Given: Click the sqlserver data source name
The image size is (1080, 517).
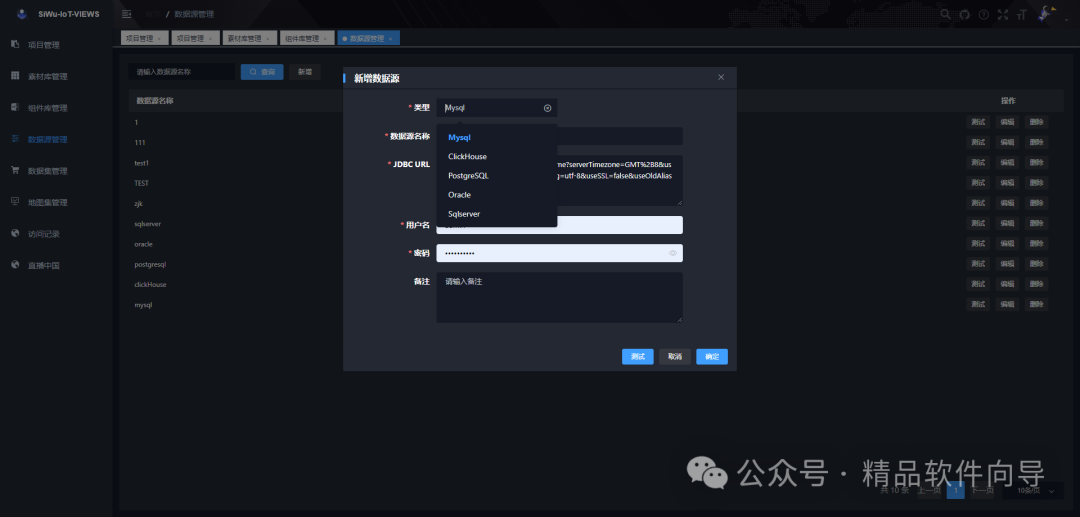Looking at the screenshot, I should click(x=148, y=224).
